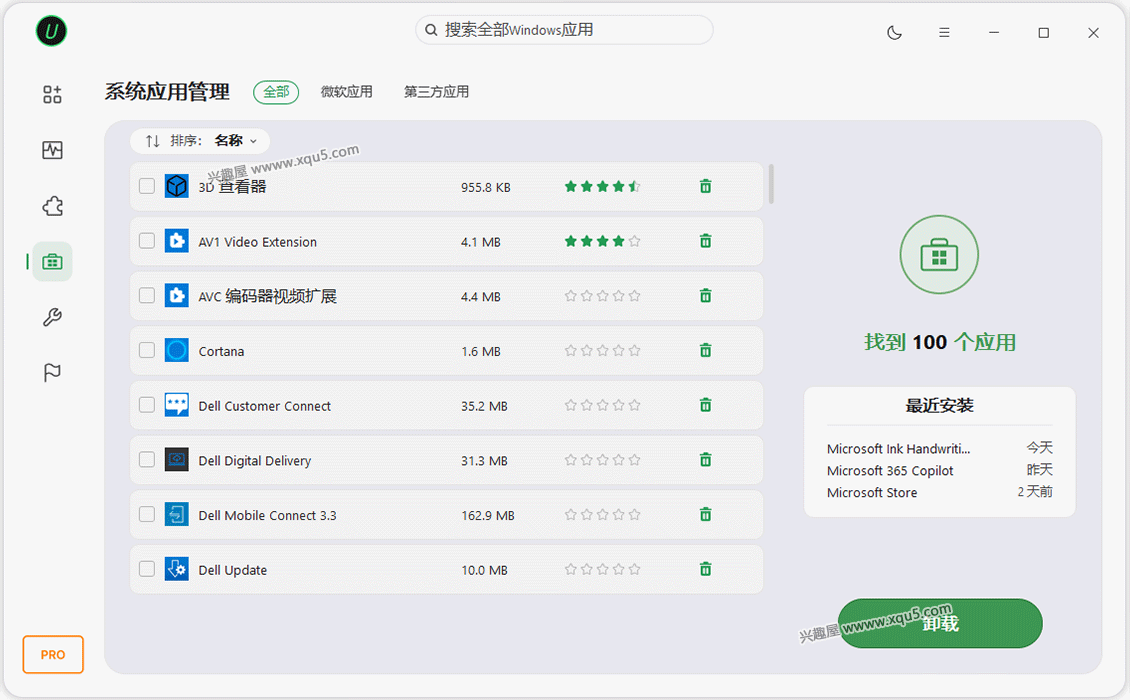Click trash icon for AV1 Video Extension

(x=706, y=242)
